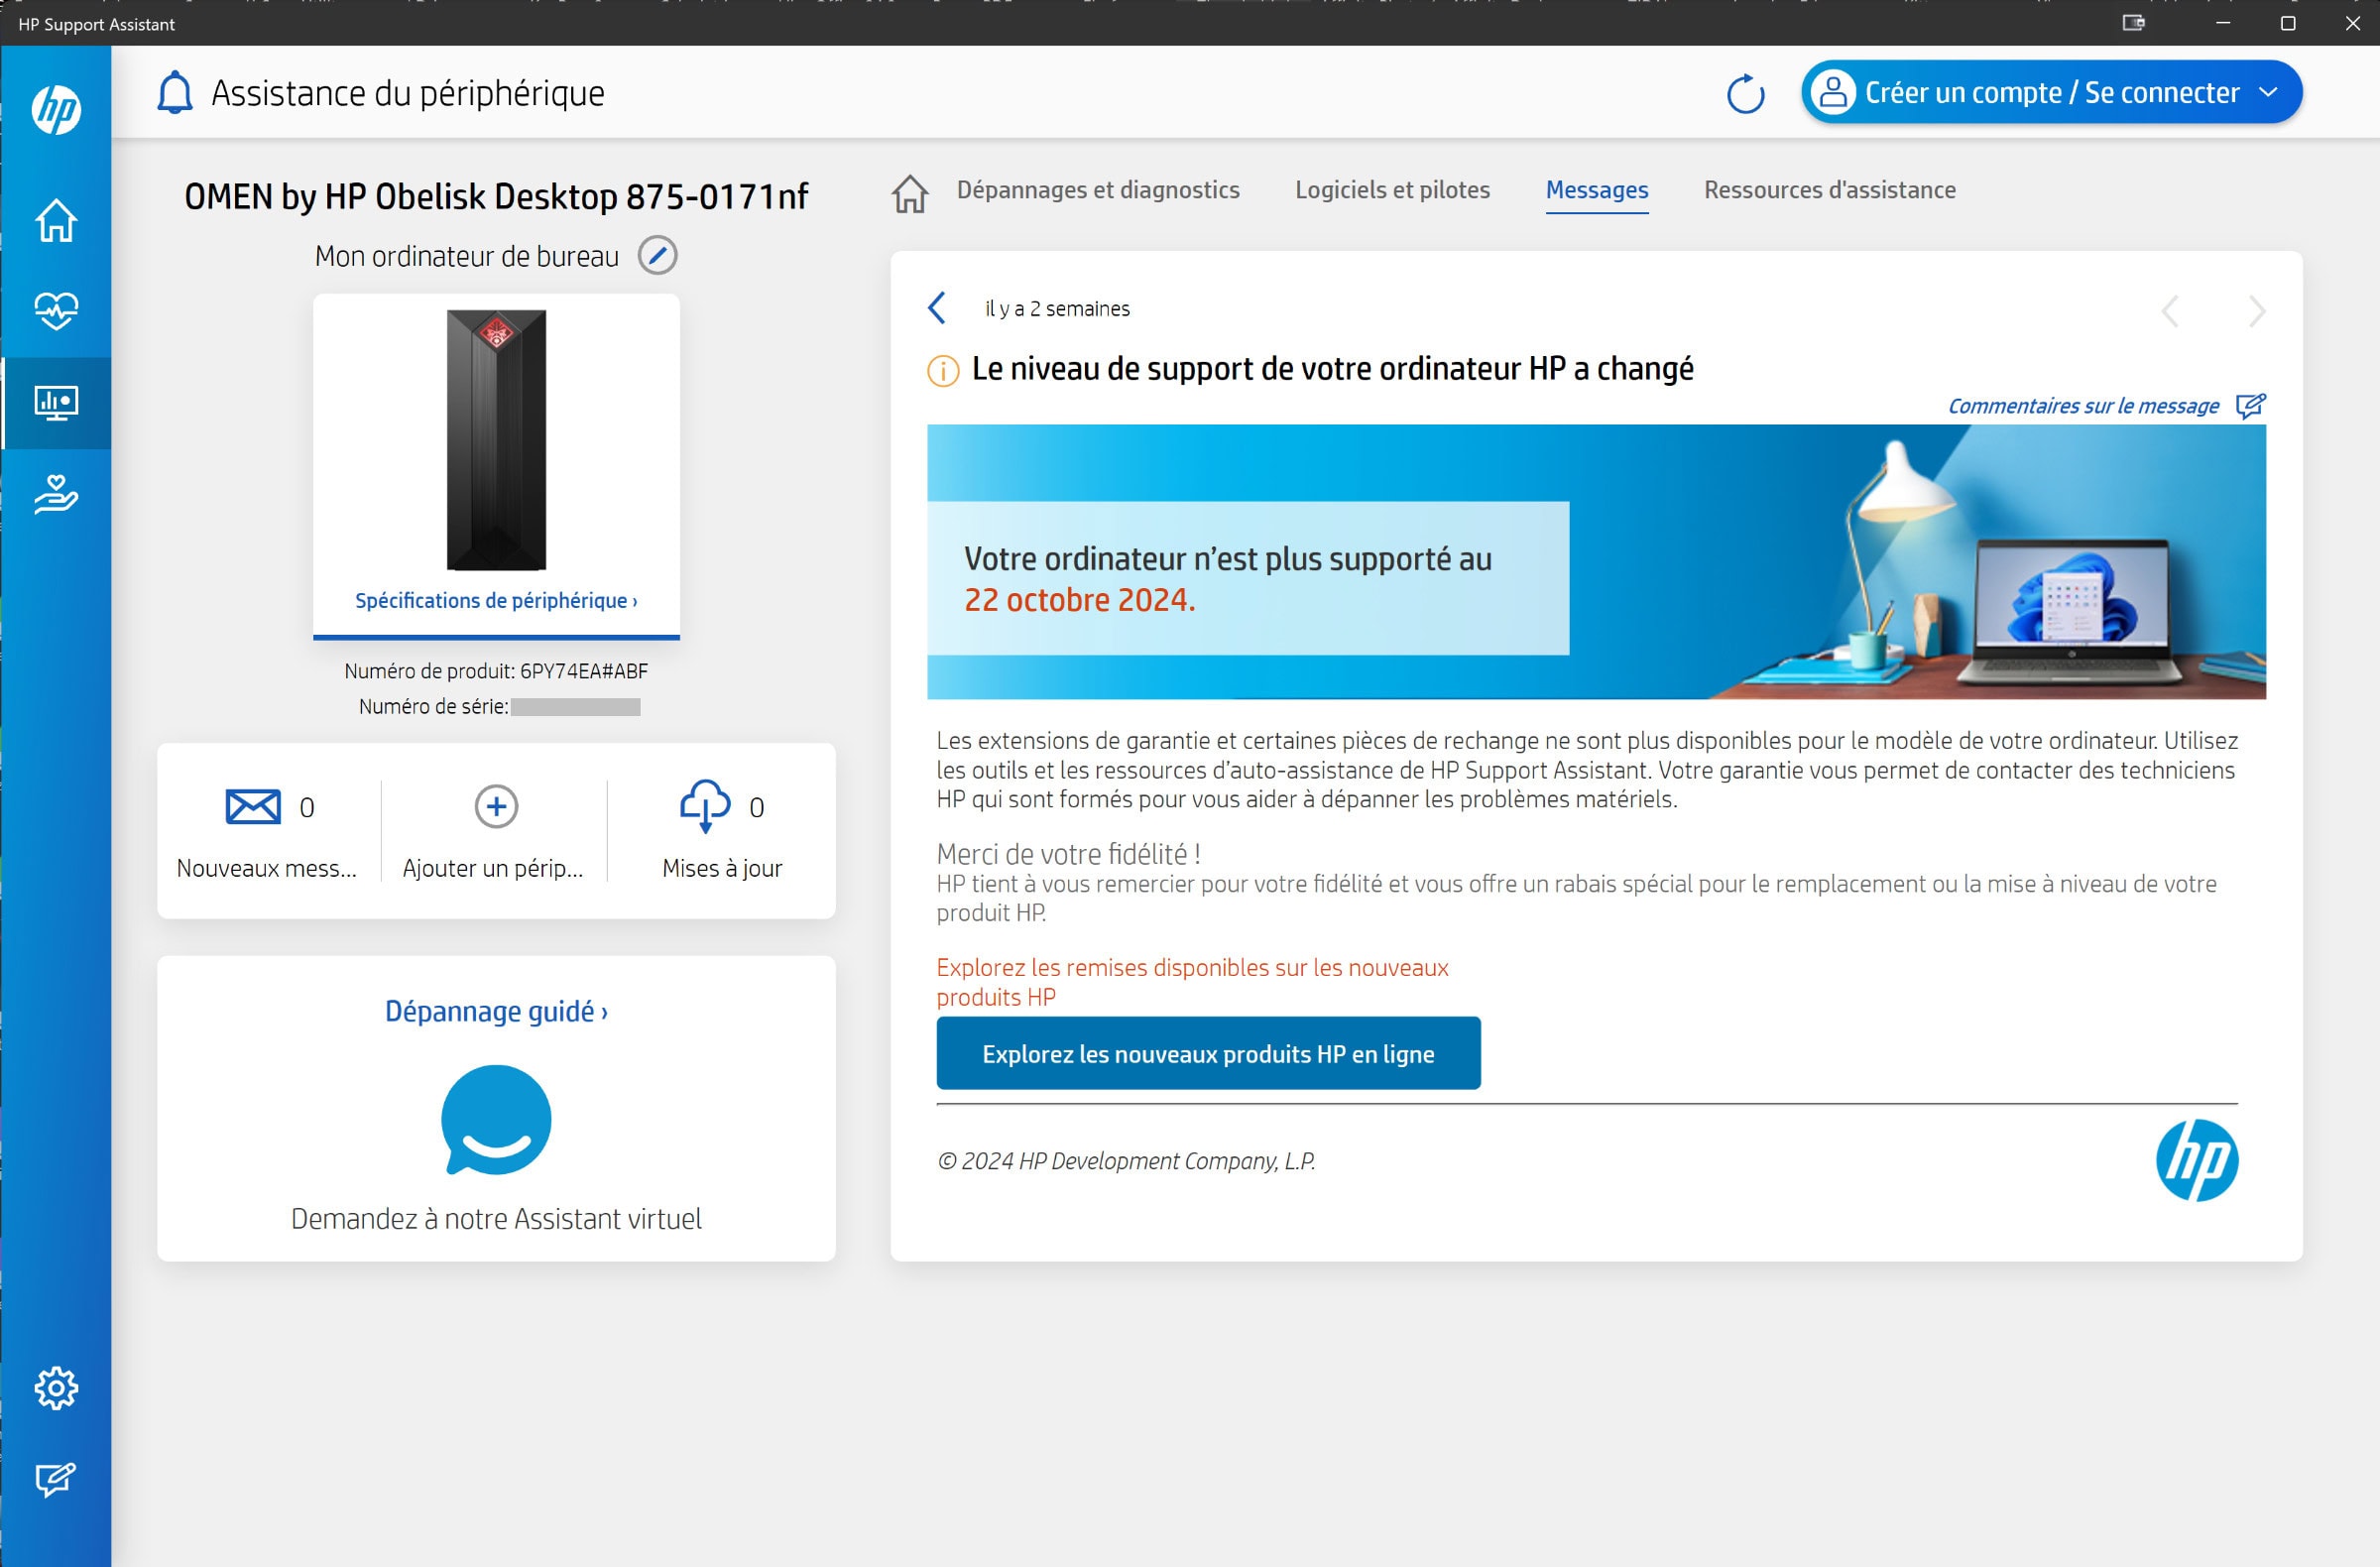The height and width of the screenshot is (1567, 2380).
Task: Click the HP logo in sidebar
Action: coord(56,109)
